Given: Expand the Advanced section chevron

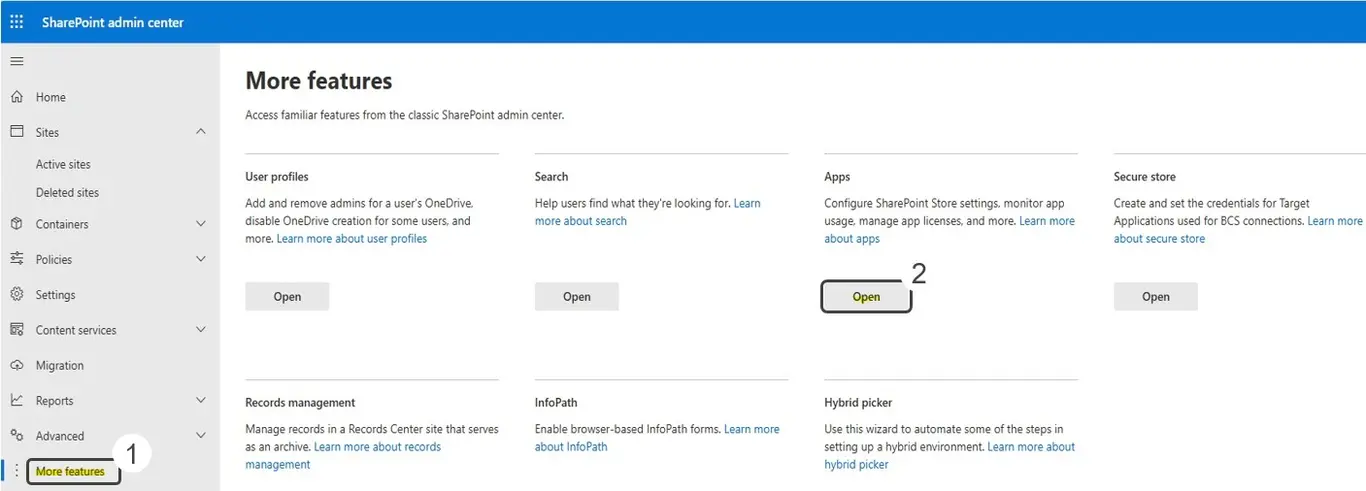Looking at the screenshot, I should pos(201,436).
